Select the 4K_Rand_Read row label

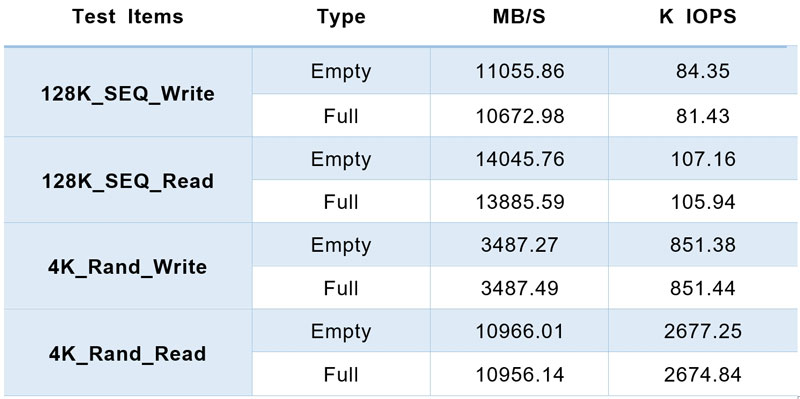tap(128, 354)
